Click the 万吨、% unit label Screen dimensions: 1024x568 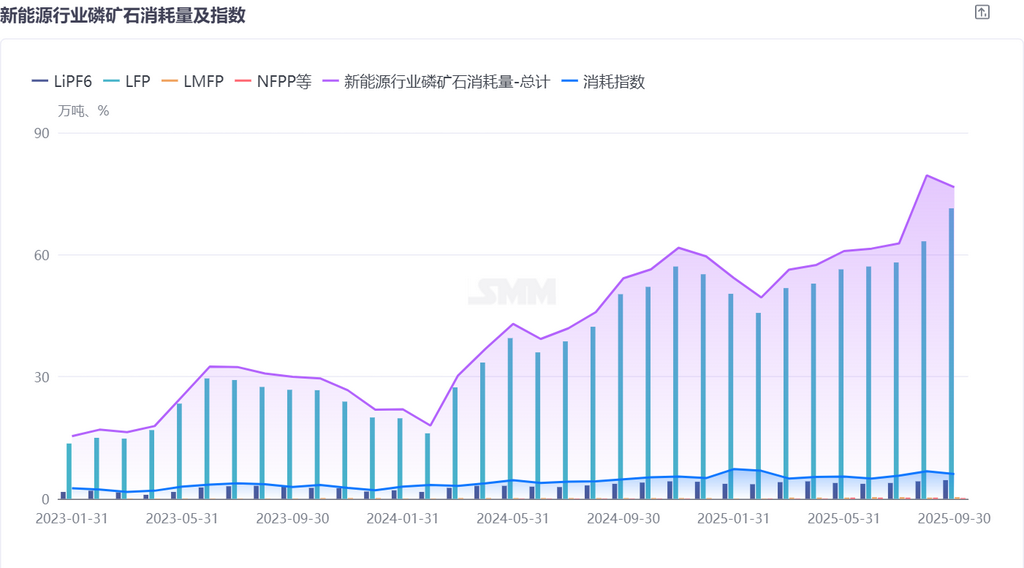pos(84,111)
